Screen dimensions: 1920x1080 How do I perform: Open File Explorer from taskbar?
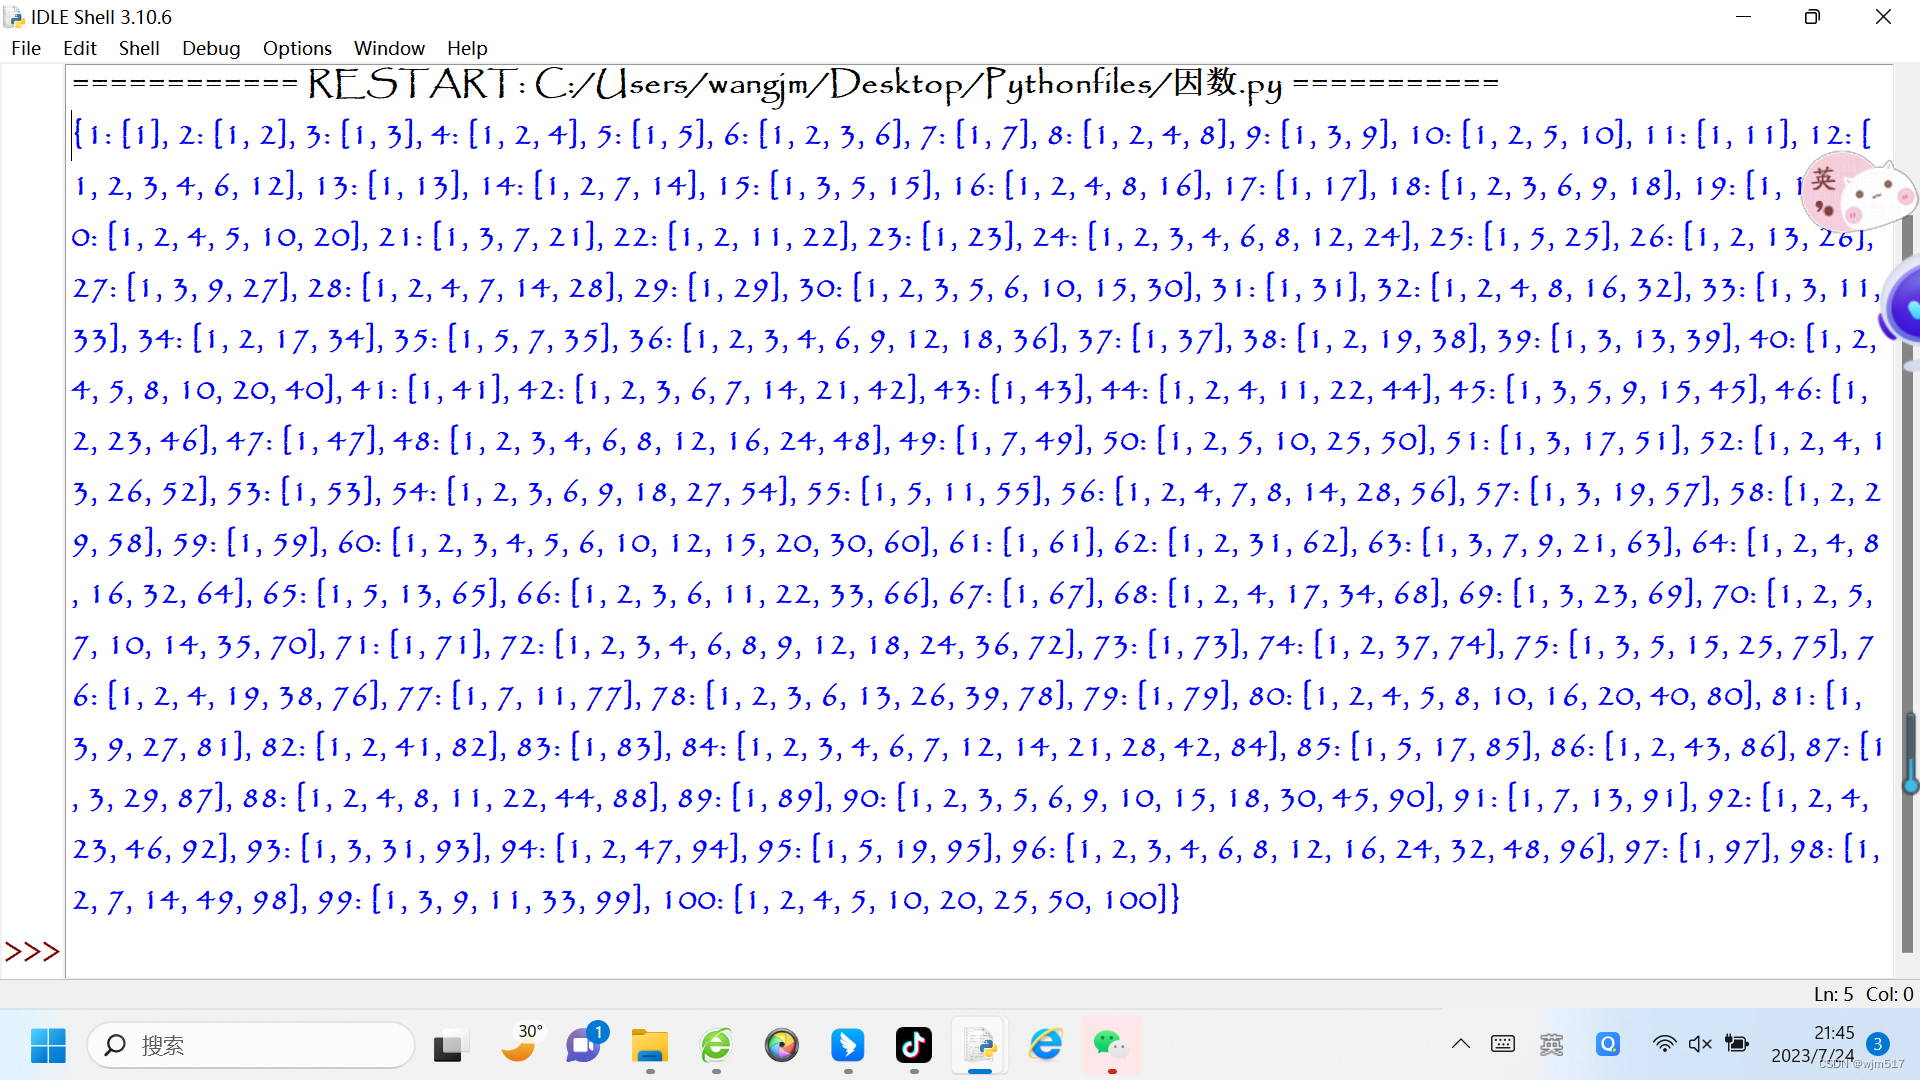[x=650, y=1045]
